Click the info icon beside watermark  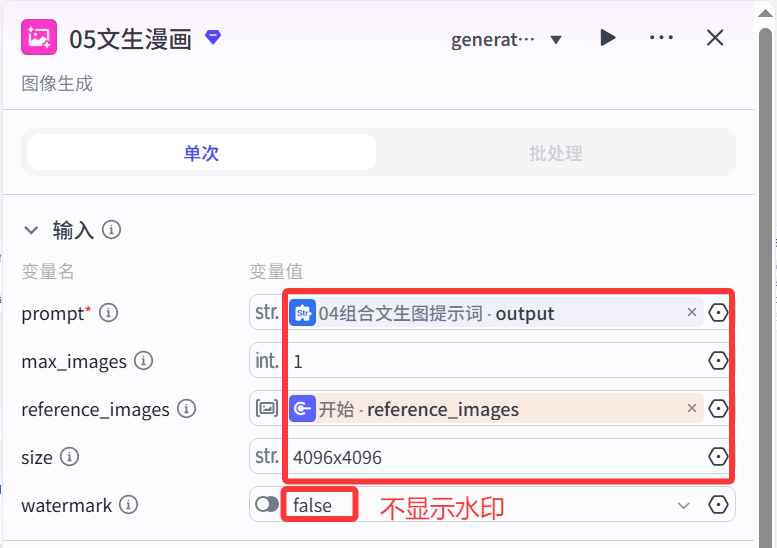pos(128,505)
